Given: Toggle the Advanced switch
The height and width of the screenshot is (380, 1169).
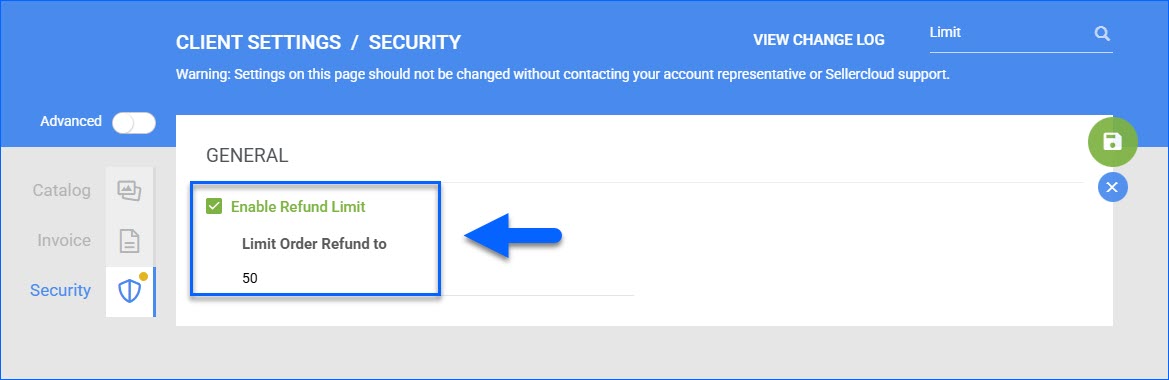Looking at the screenshot, I should [134, 122].
